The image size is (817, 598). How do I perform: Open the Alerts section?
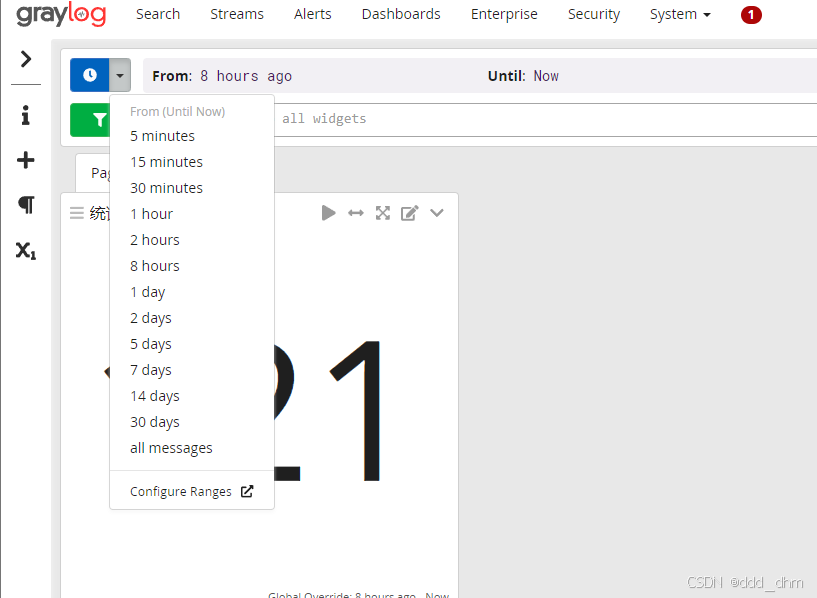pos(313,14)
